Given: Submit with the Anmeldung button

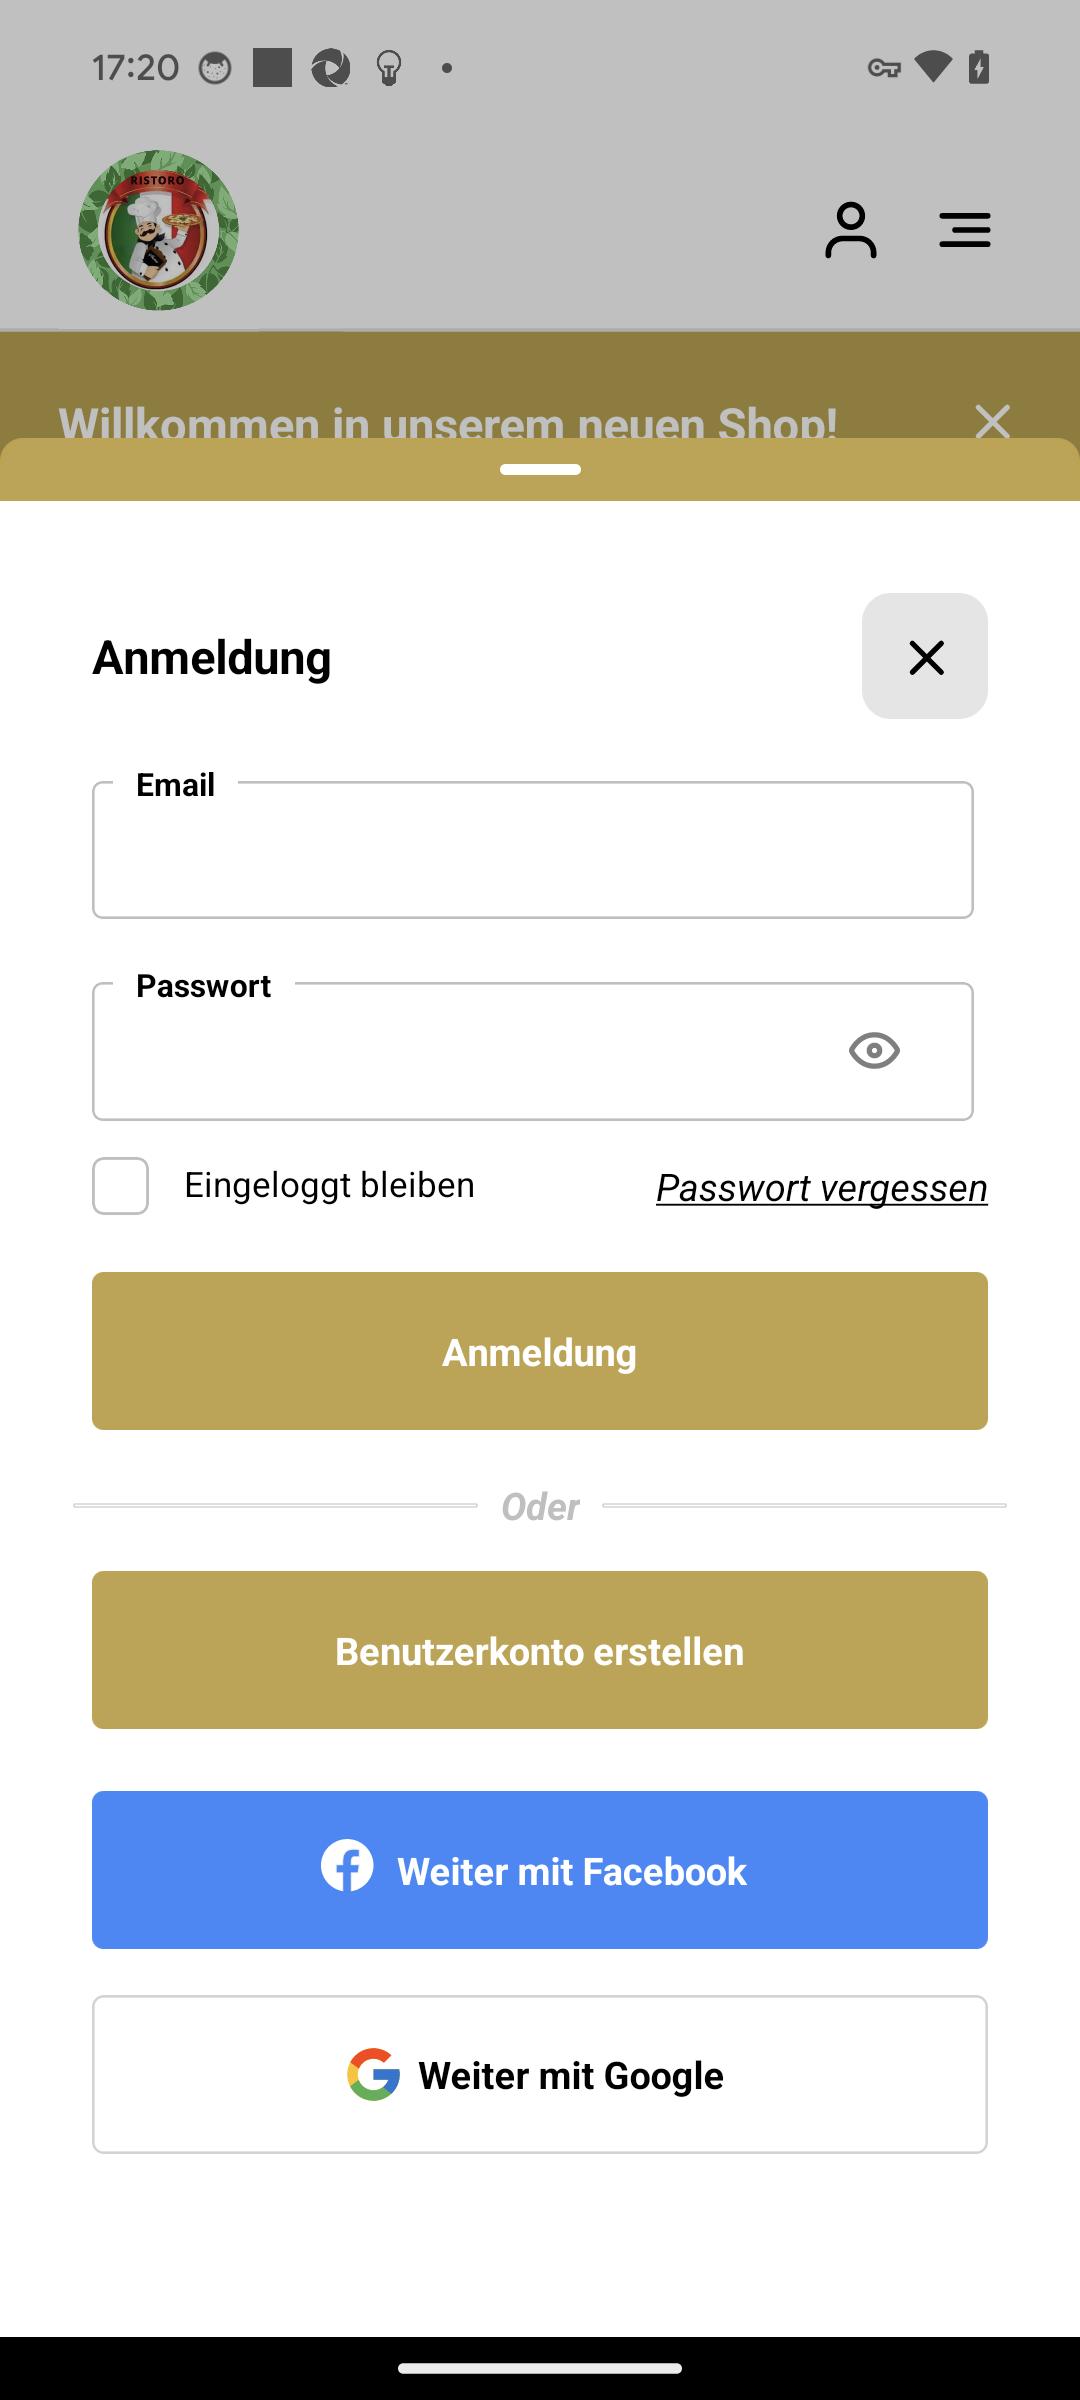Looking at the screenshot, I should pyautogui.click(x=540, y=1351).
